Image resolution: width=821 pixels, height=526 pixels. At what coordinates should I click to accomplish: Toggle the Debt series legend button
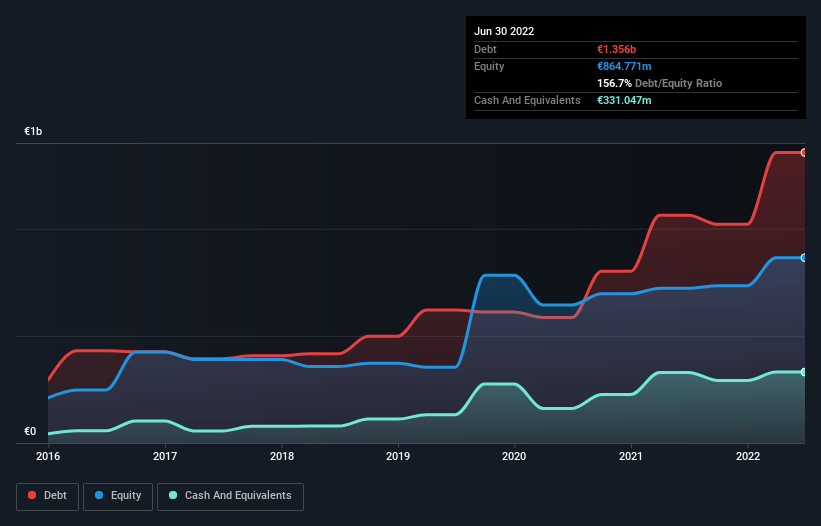click(x=47, y=496)
